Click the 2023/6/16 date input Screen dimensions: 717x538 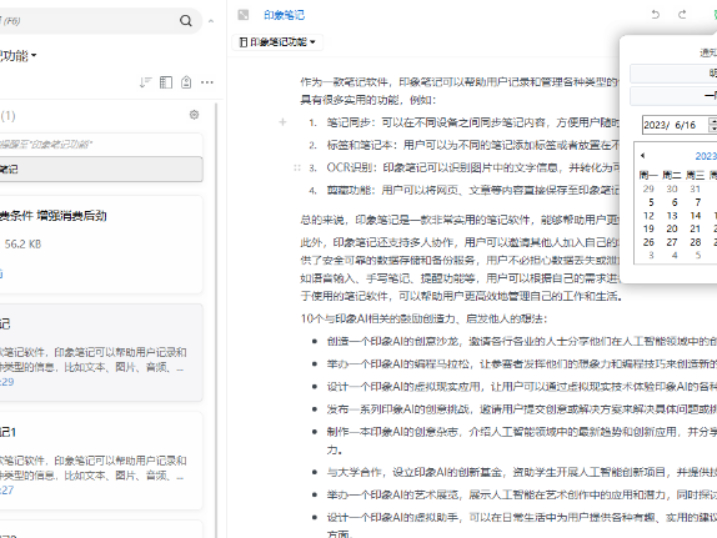pos(675,125)
